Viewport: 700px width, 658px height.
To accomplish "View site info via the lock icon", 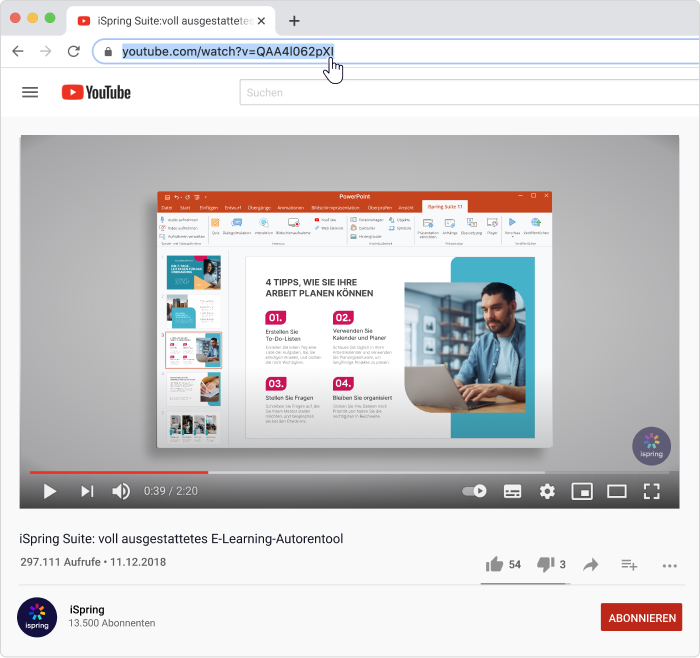I will pyautogui.click(x=108, y=52).
